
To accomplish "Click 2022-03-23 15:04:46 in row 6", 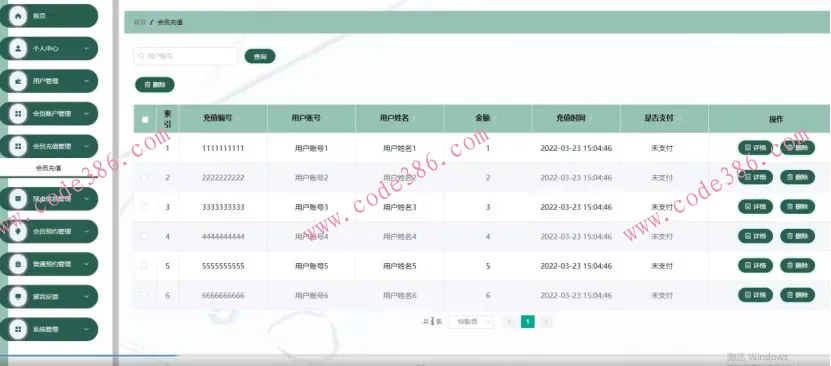I will pos(576,296).
